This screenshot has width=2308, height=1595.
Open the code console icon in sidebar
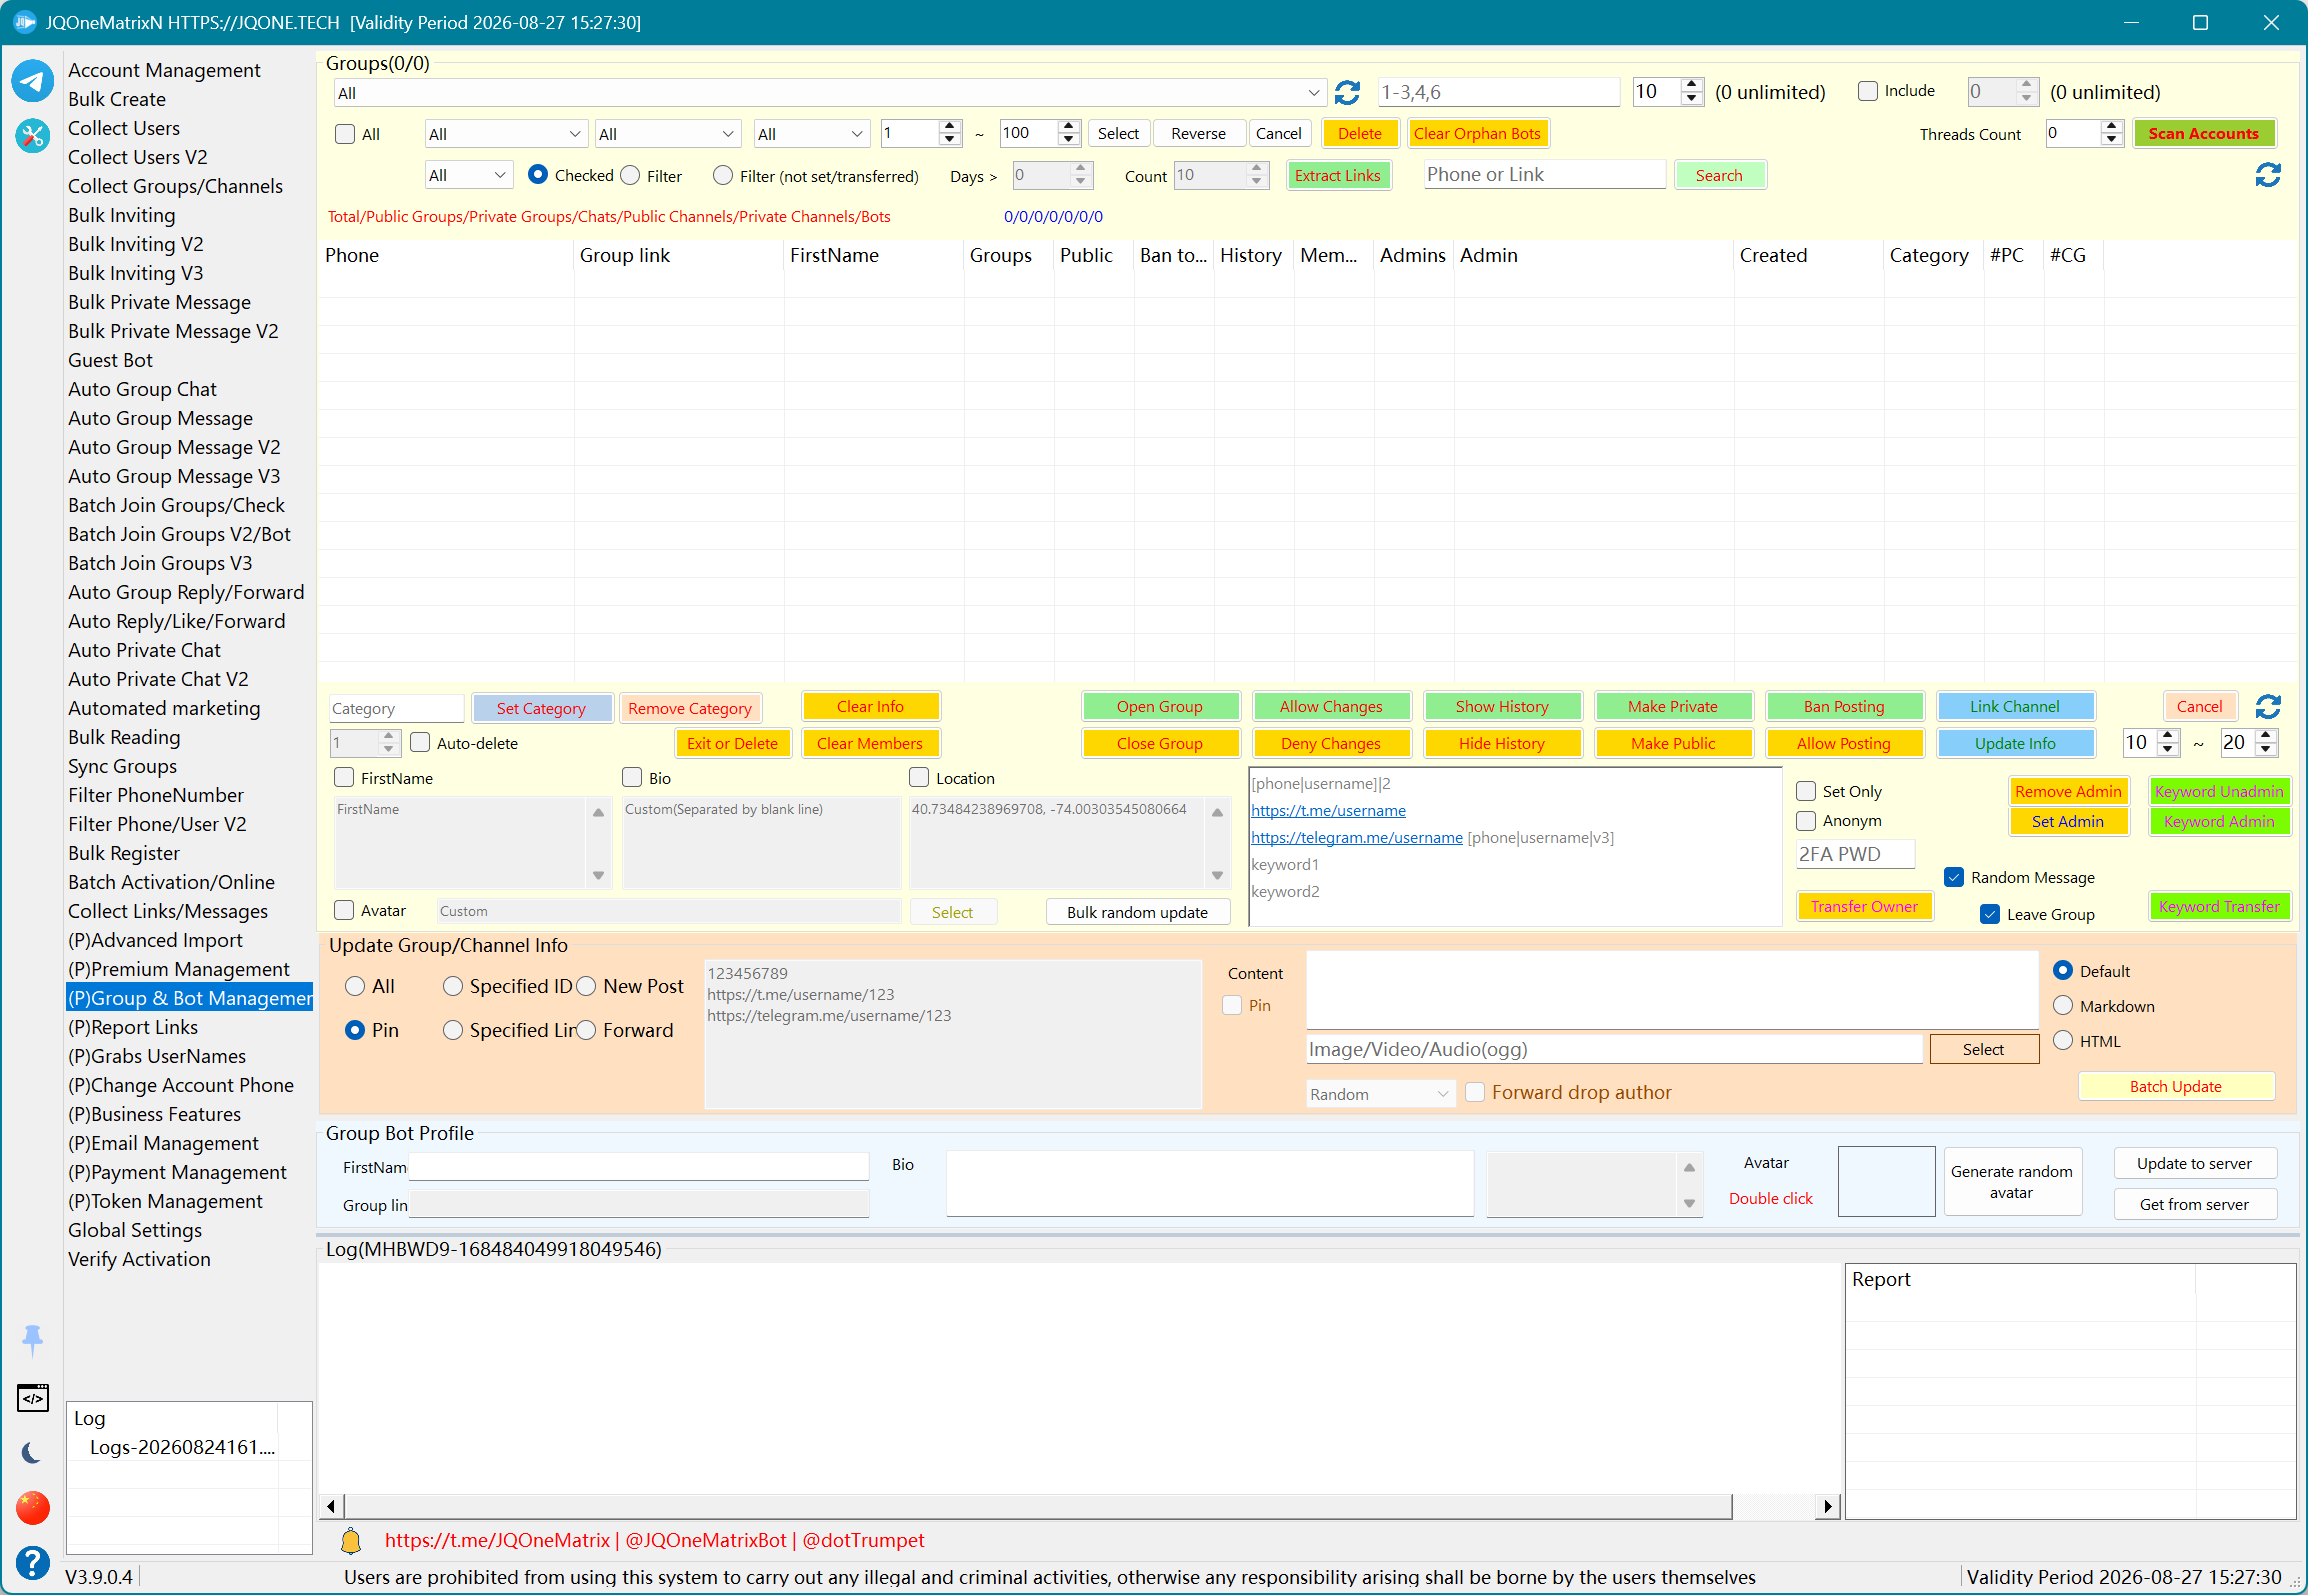[32, 1398]
